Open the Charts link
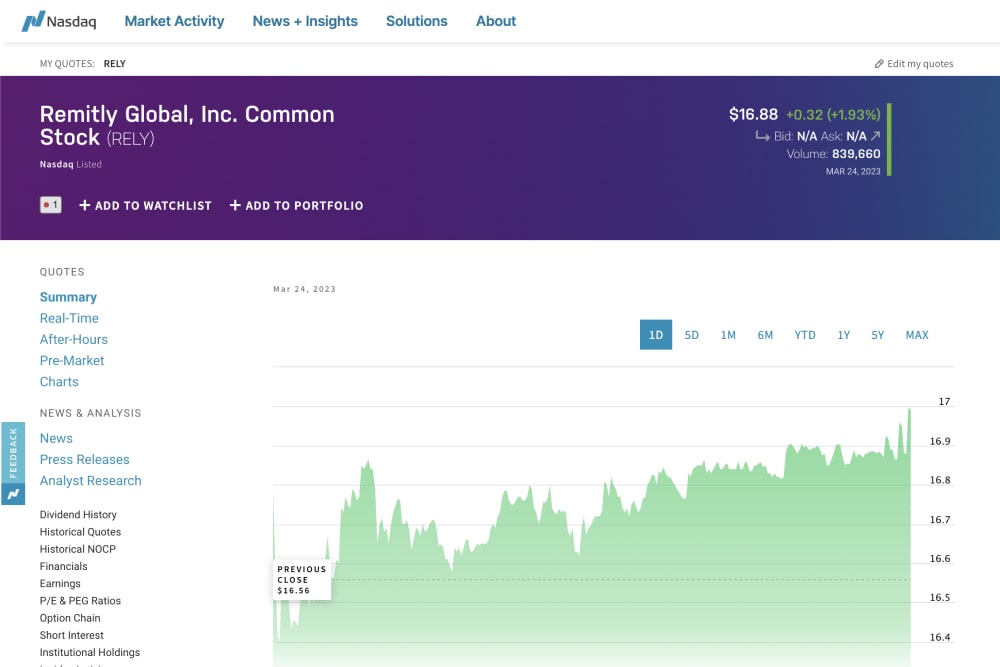The height and width of the screenshot is (667, 1000). click(59, 381)
